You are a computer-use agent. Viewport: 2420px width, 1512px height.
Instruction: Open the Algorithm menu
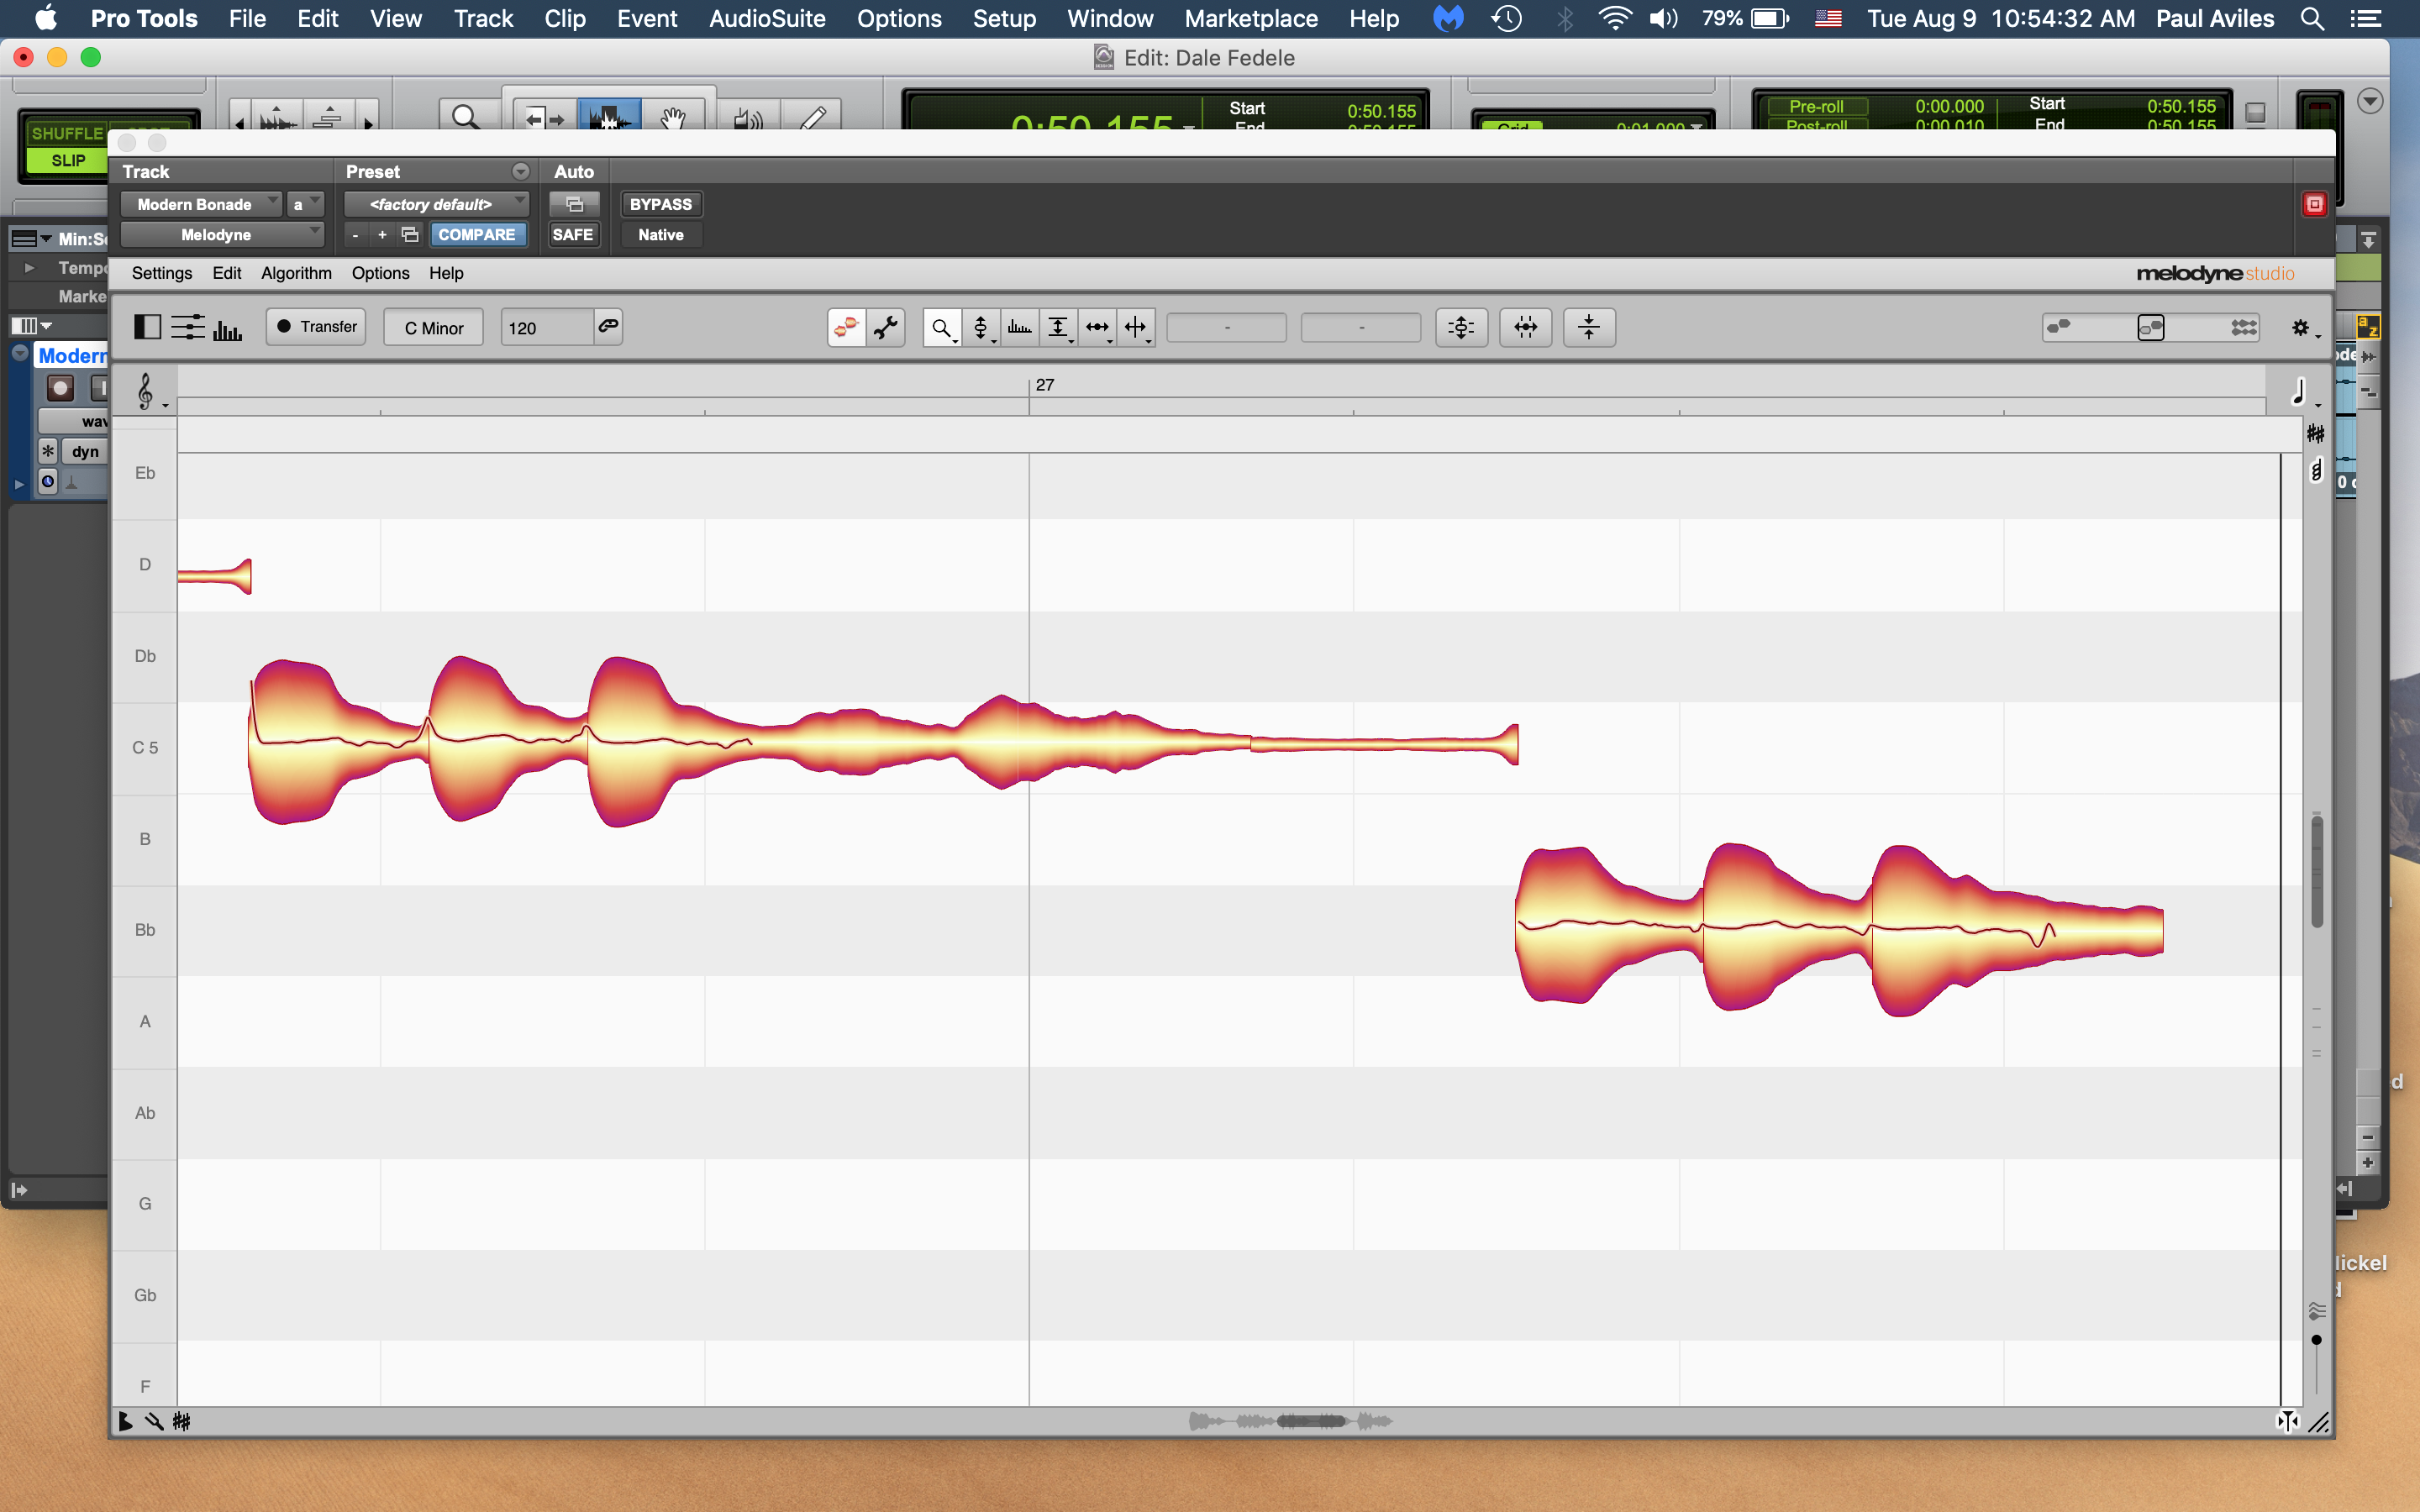click(x=296, y=273)
